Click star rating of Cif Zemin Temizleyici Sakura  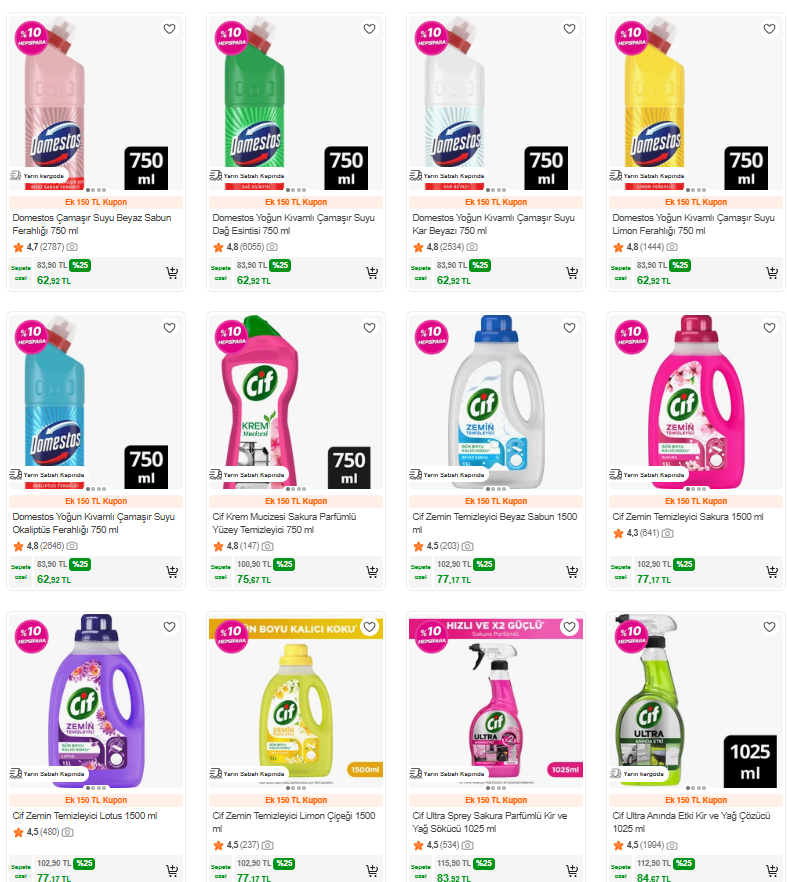618,533
